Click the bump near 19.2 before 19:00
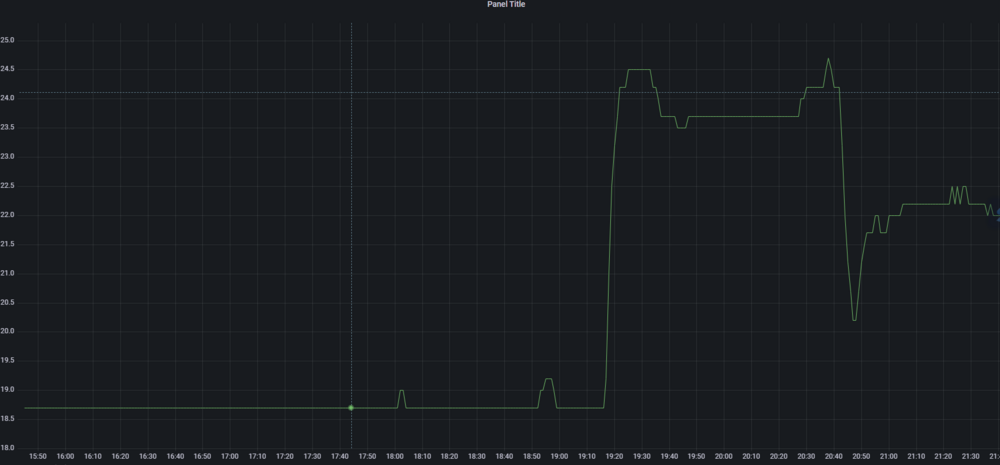The height and width of the screenshot is (465, 1000). (548, 380)
